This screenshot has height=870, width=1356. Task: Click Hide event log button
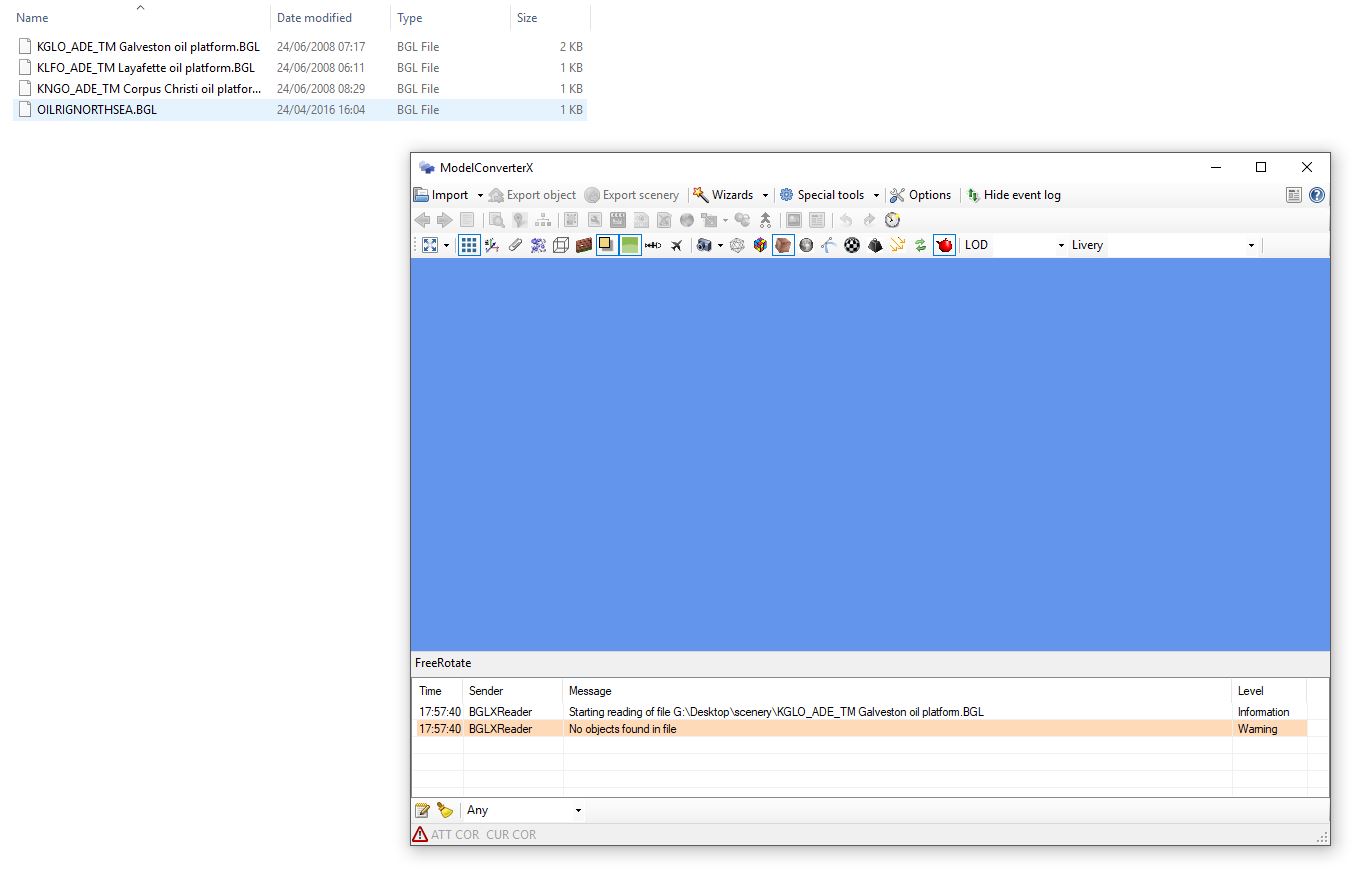click(1013, 195)
